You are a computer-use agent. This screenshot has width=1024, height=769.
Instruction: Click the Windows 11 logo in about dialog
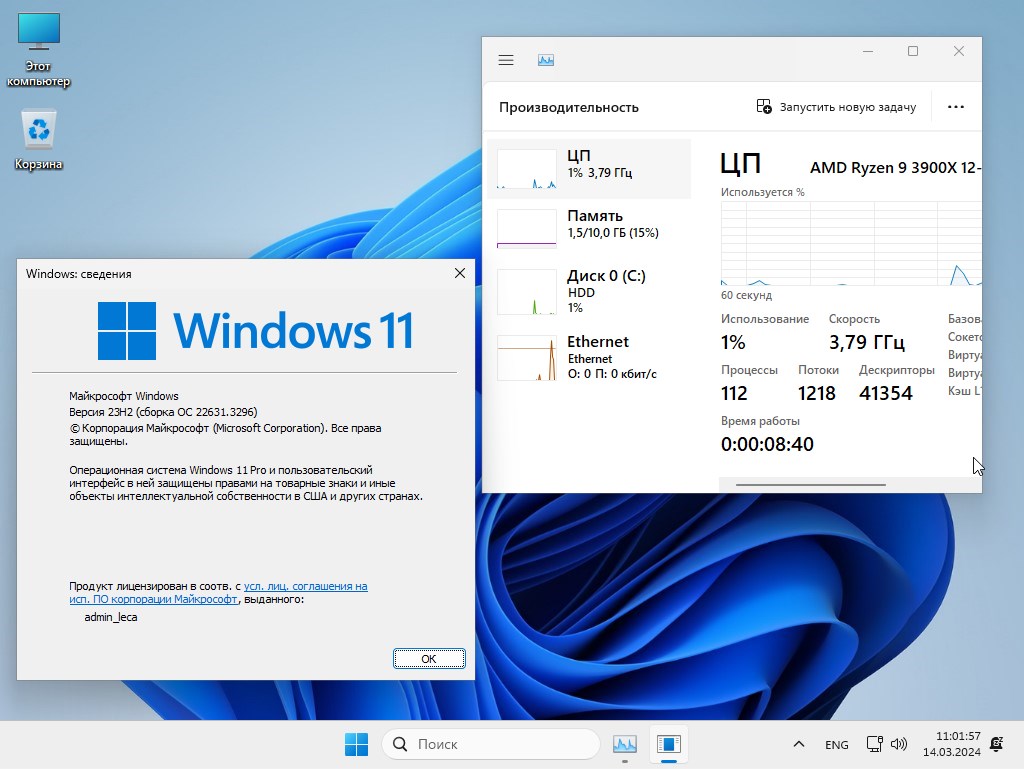(255, 330)
